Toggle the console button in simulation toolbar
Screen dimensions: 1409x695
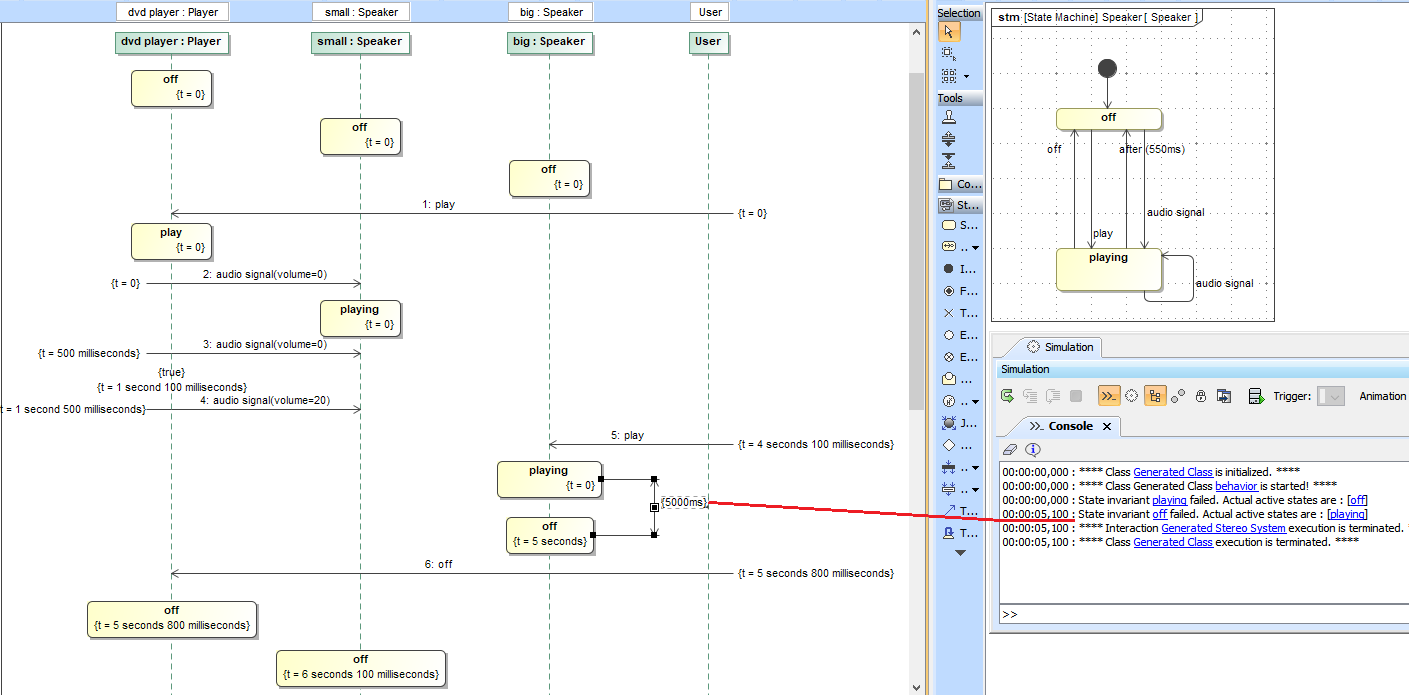1108,396
